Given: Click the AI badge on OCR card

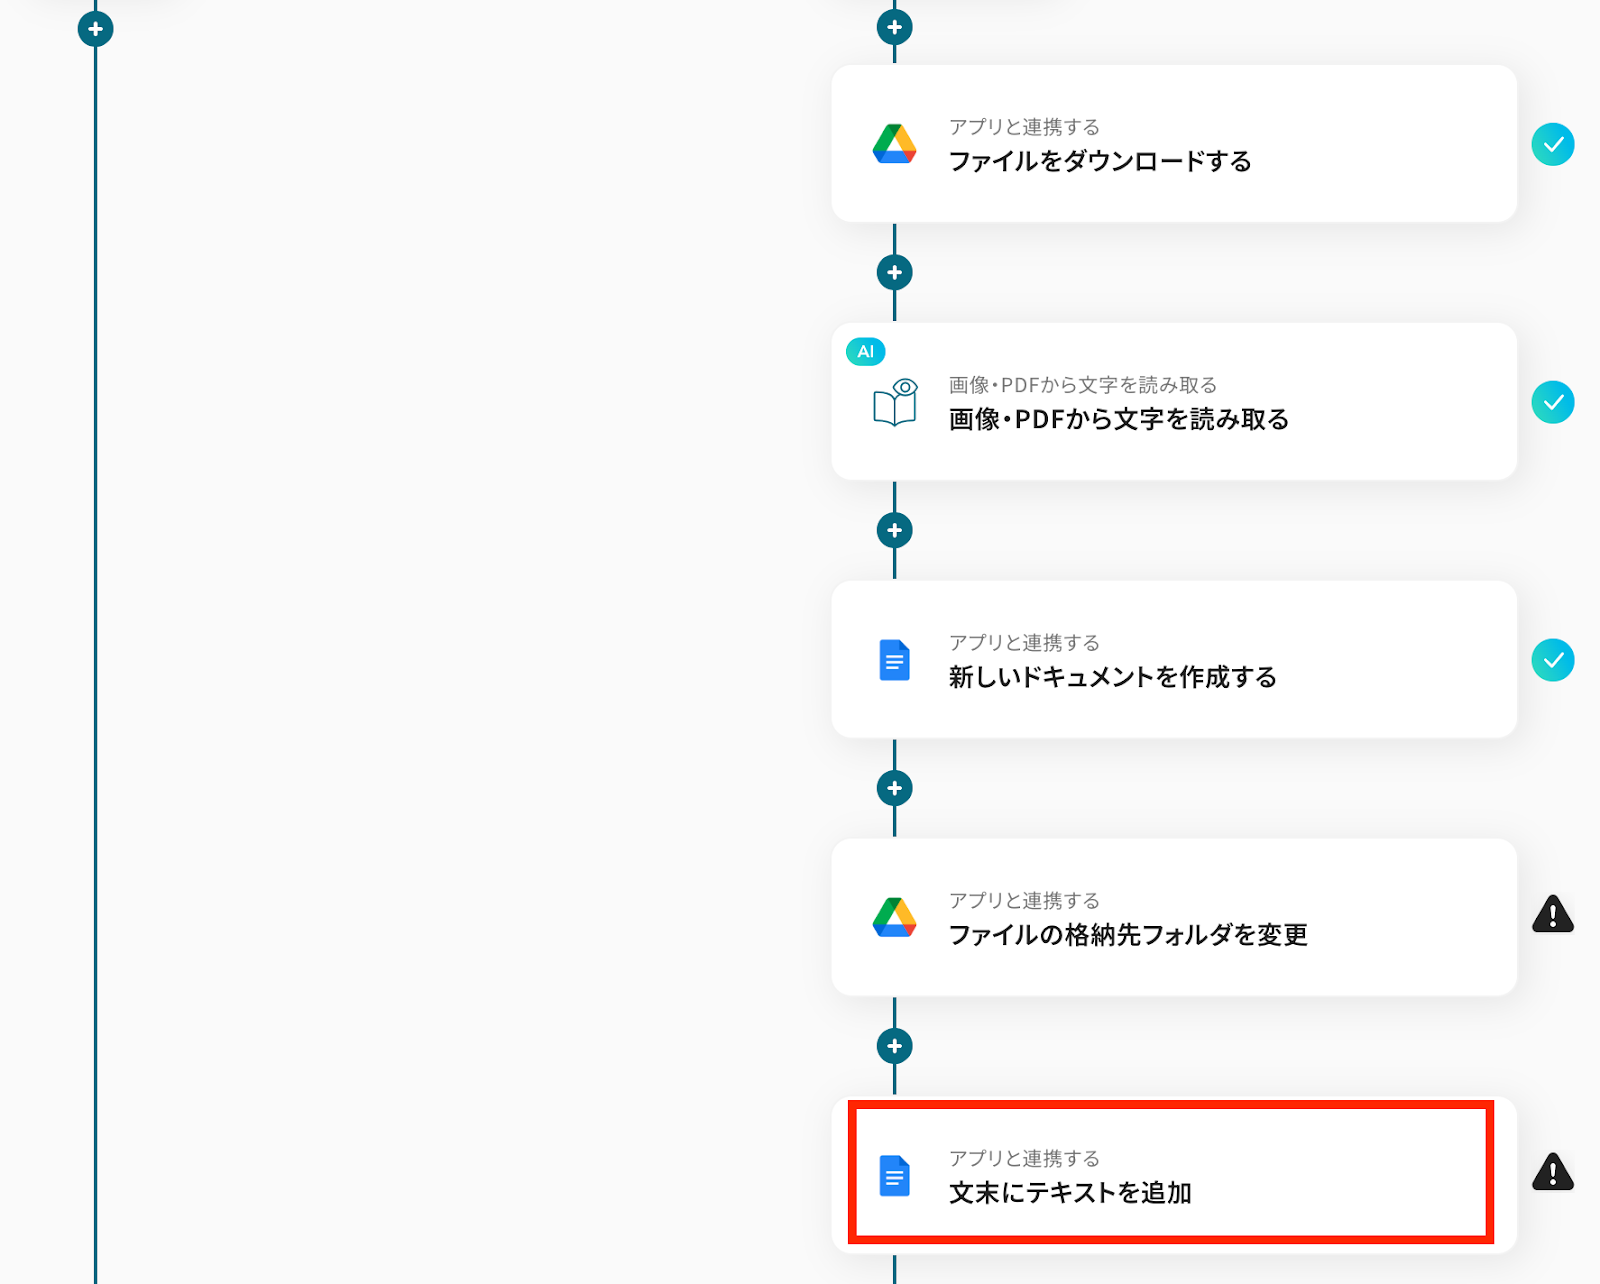Looking at the screenshot, I should pyautogui.click(x=865, y=351).
